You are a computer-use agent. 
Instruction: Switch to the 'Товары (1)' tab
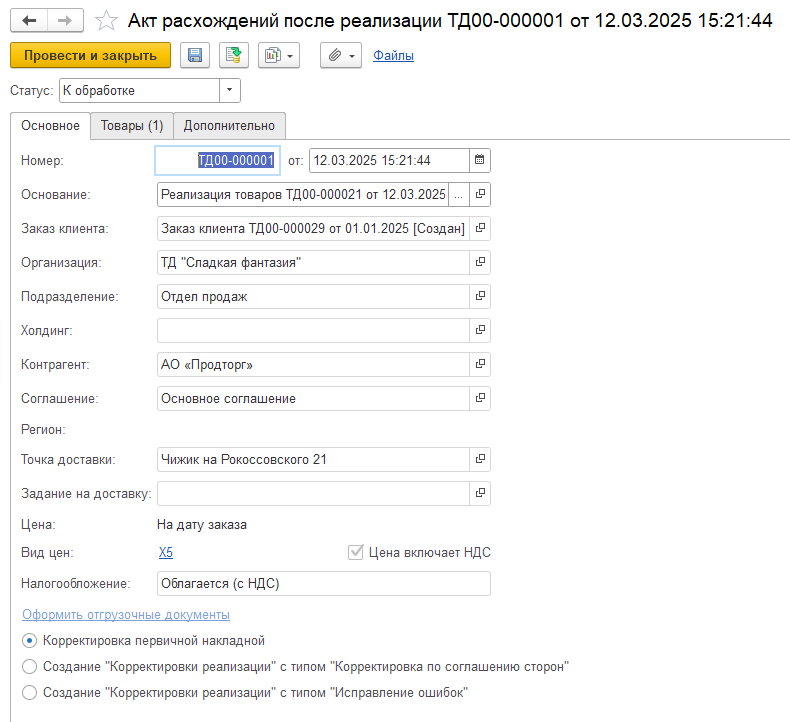click(132, 126)
